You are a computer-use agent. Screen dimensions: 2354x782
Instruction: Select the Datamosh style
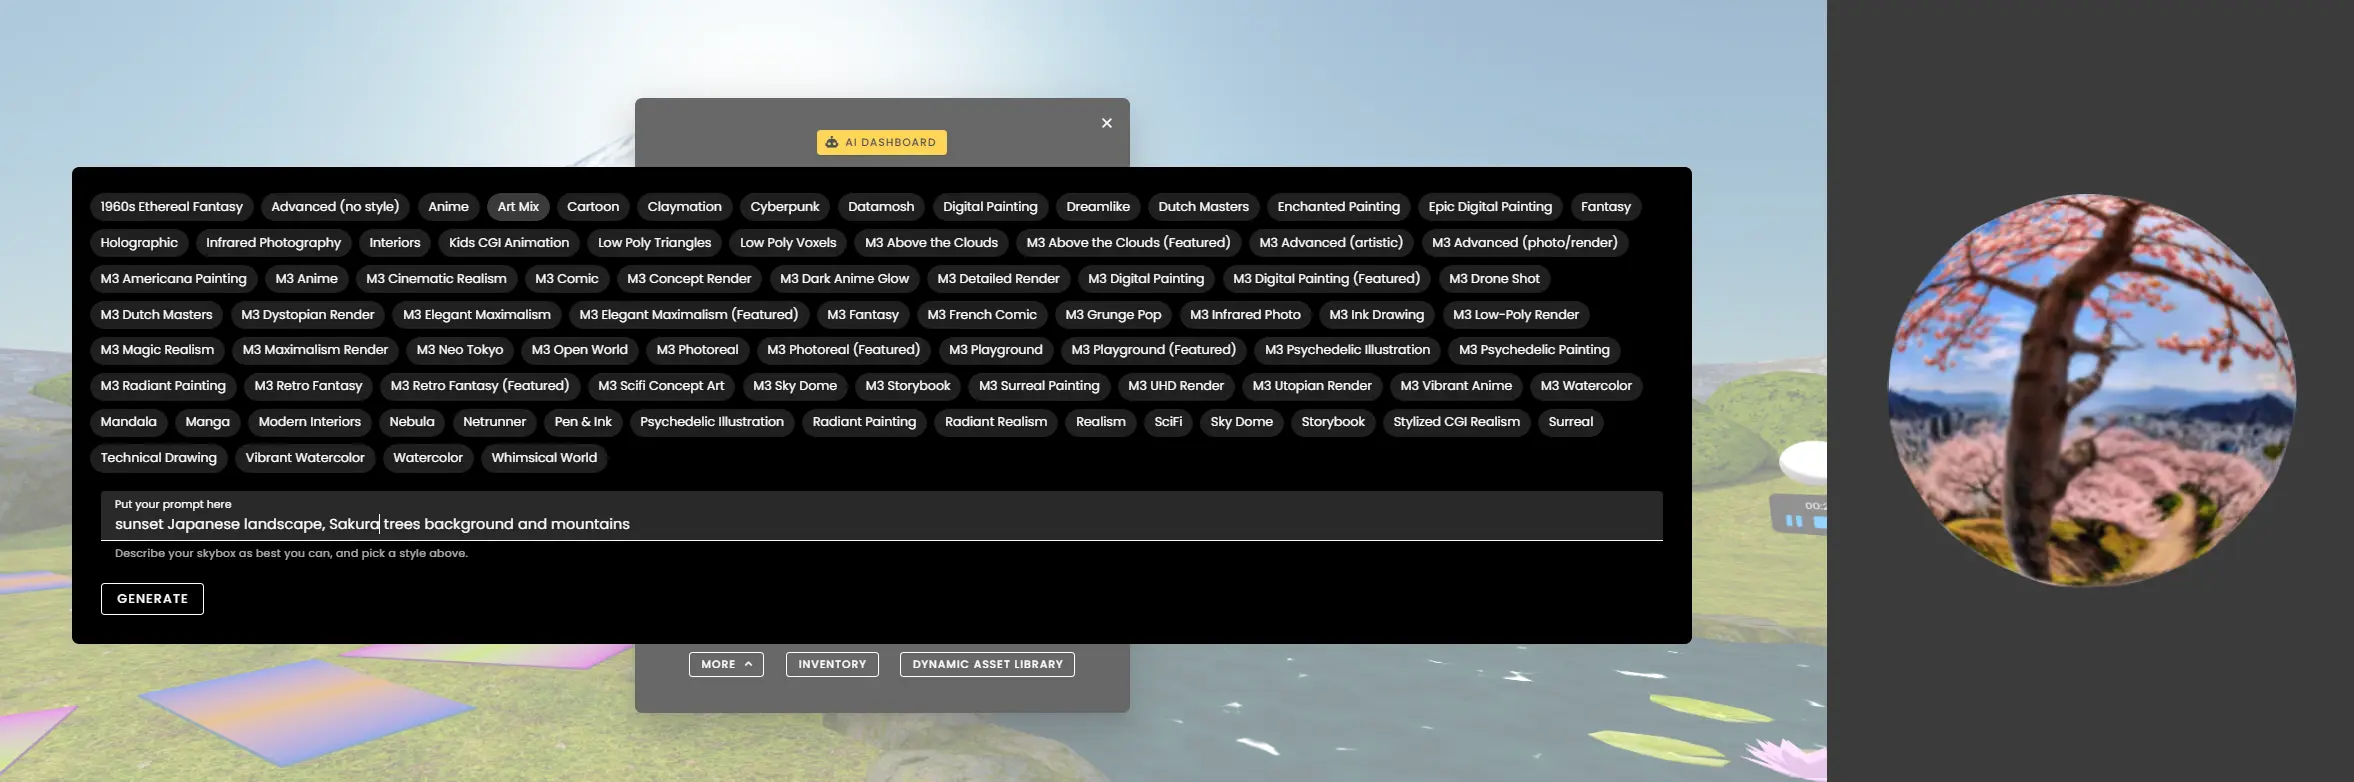point(881,207)
